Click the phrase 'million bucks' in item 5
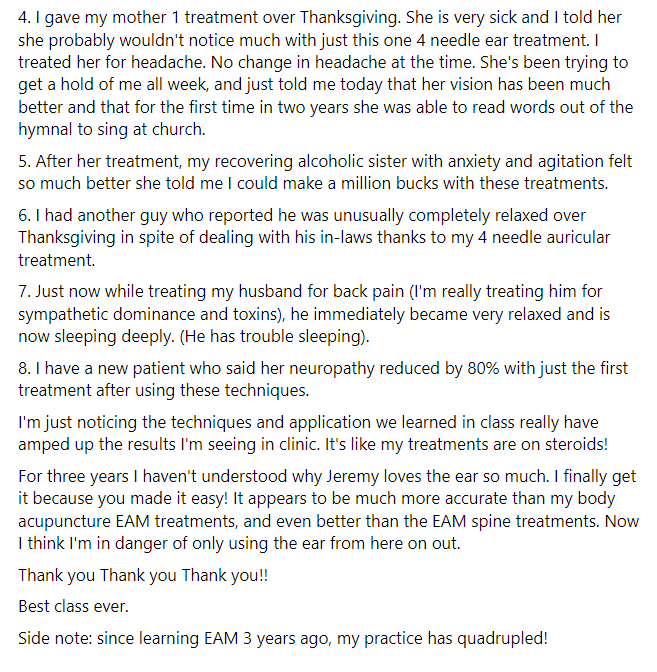This screenshot has width=657, height=672. 390,183
